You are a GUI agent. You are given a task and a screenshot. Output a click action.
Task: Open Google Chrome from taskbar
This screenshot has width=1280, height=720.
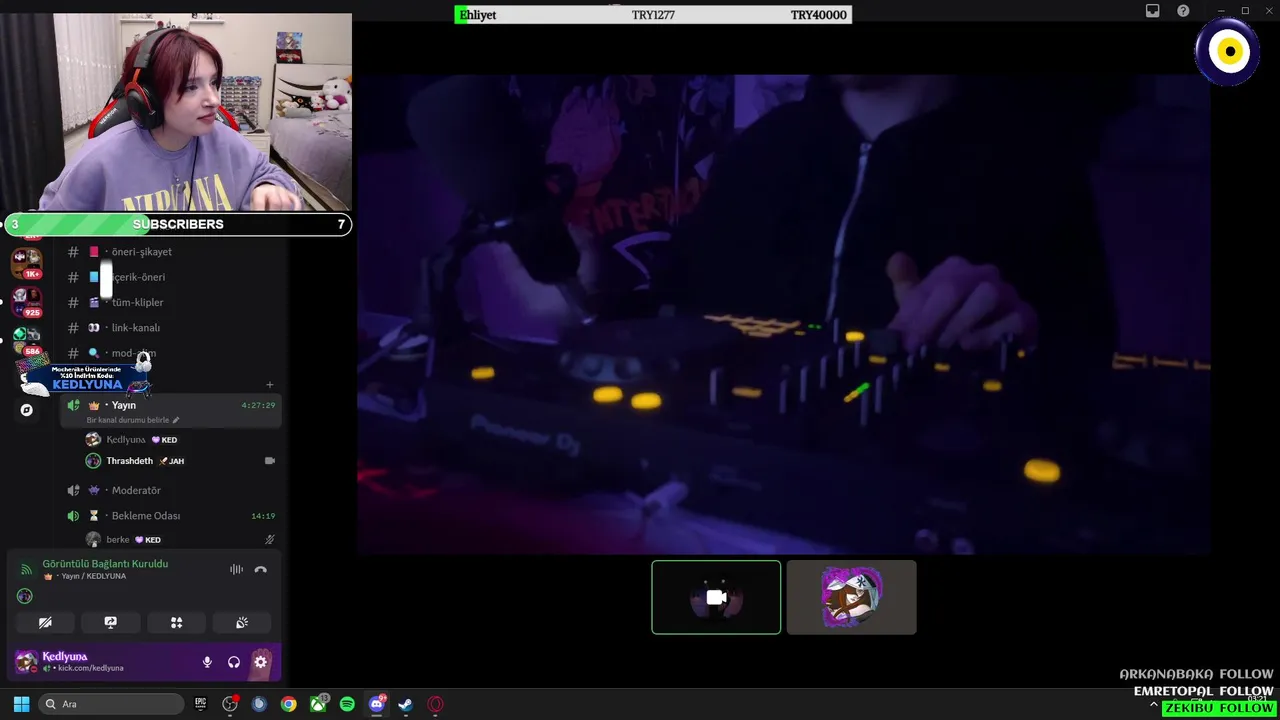288,704
